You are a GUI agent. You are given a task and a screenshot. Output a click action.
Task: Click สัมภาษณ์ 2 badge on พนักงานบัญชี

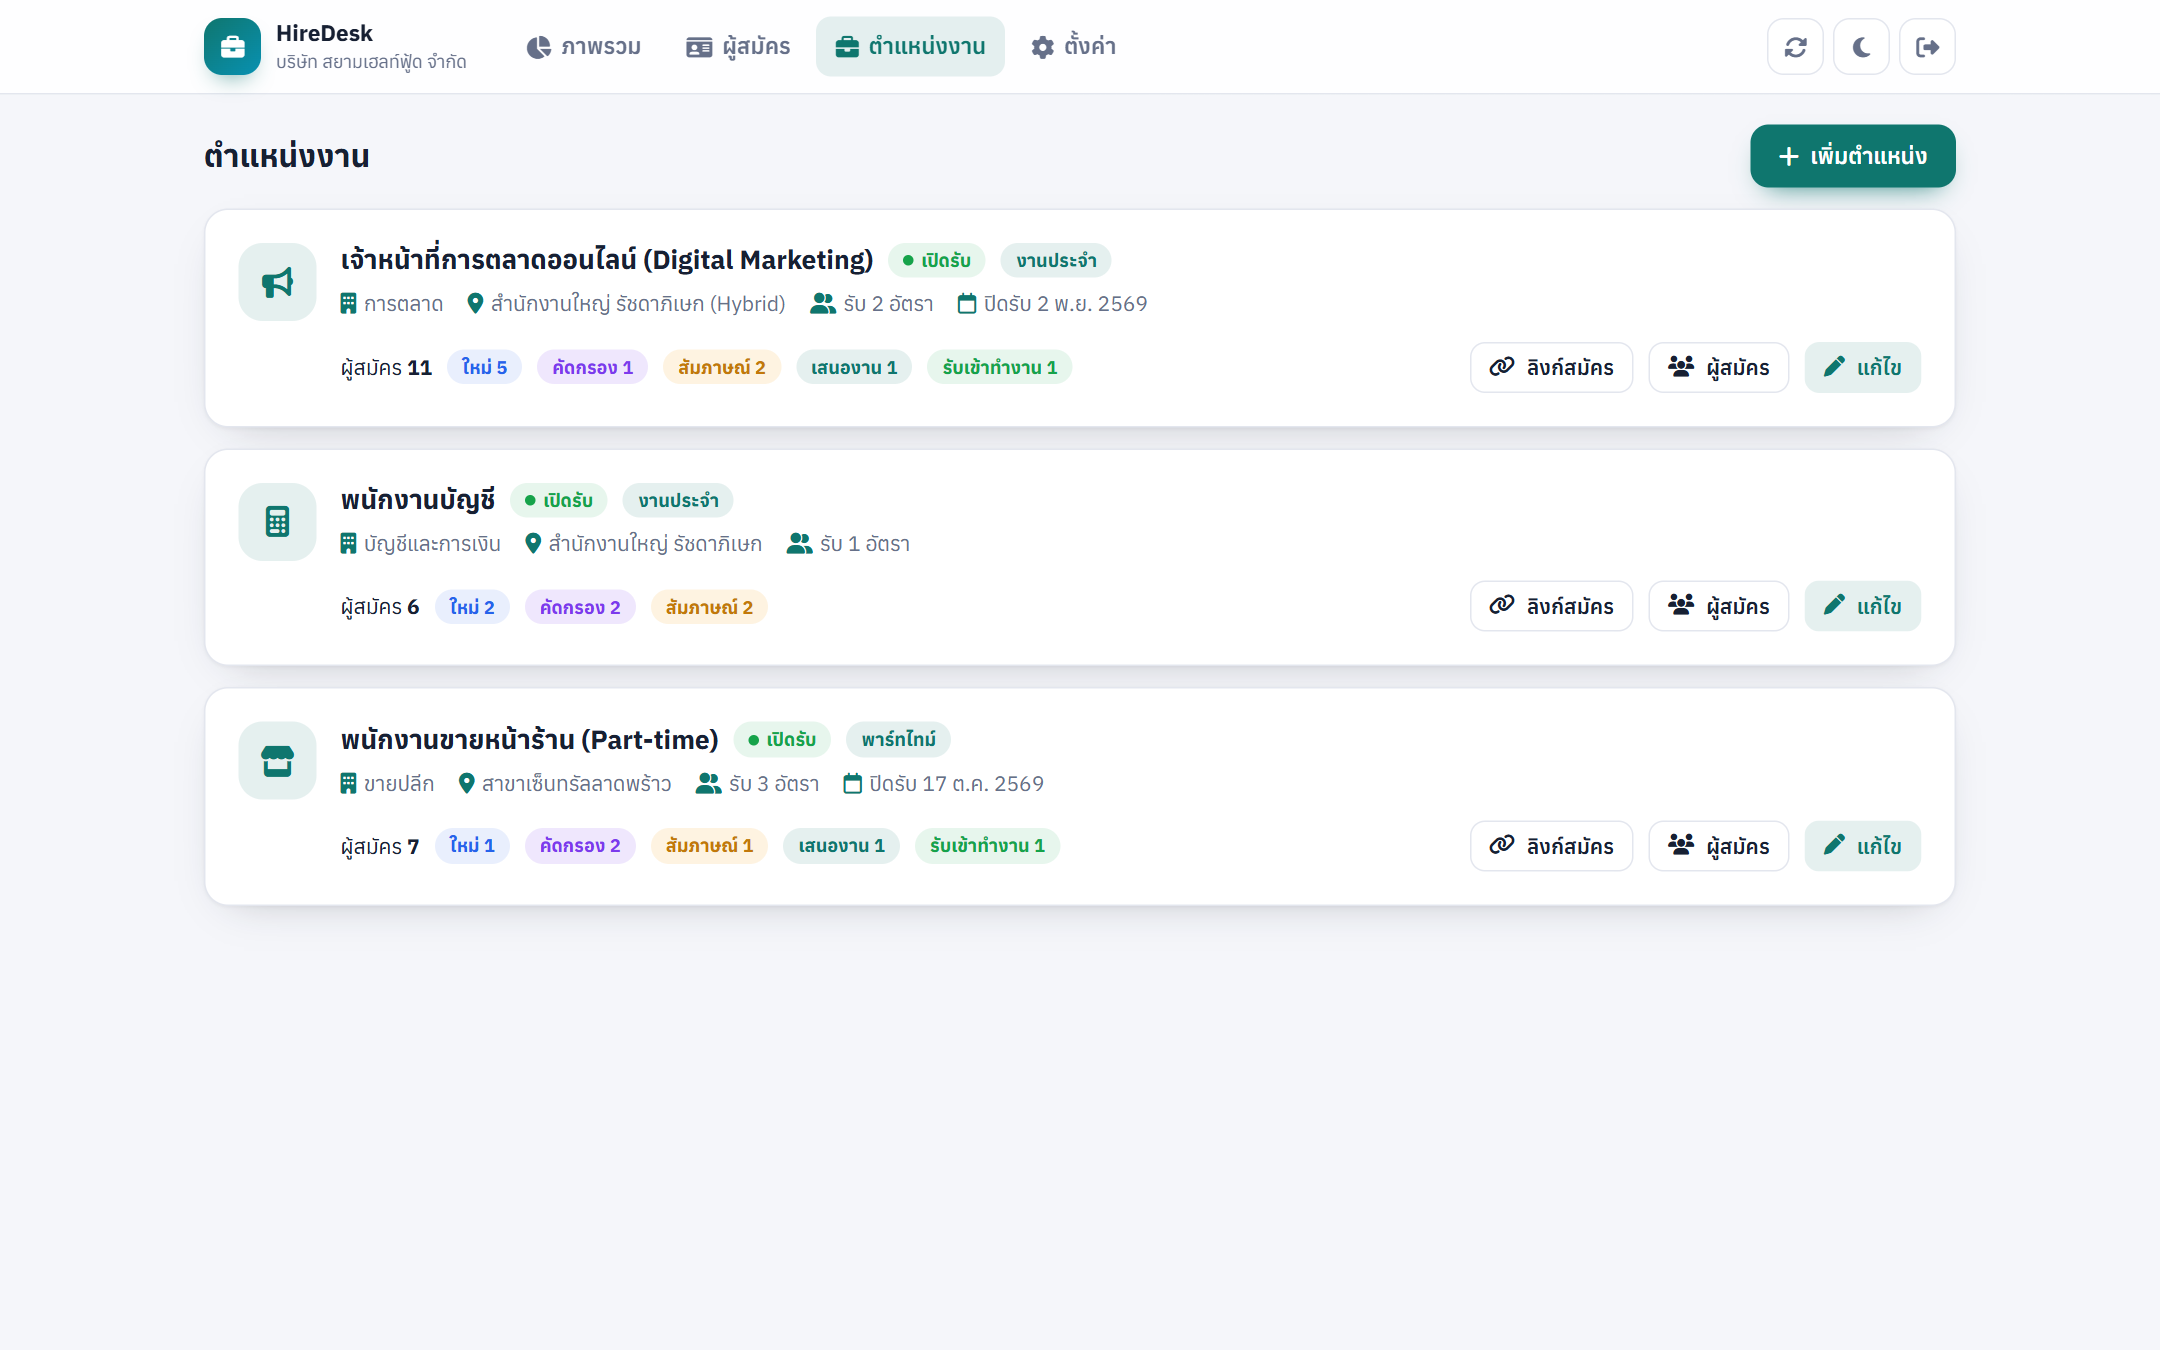pyautogui.click(x=709, y=607)
